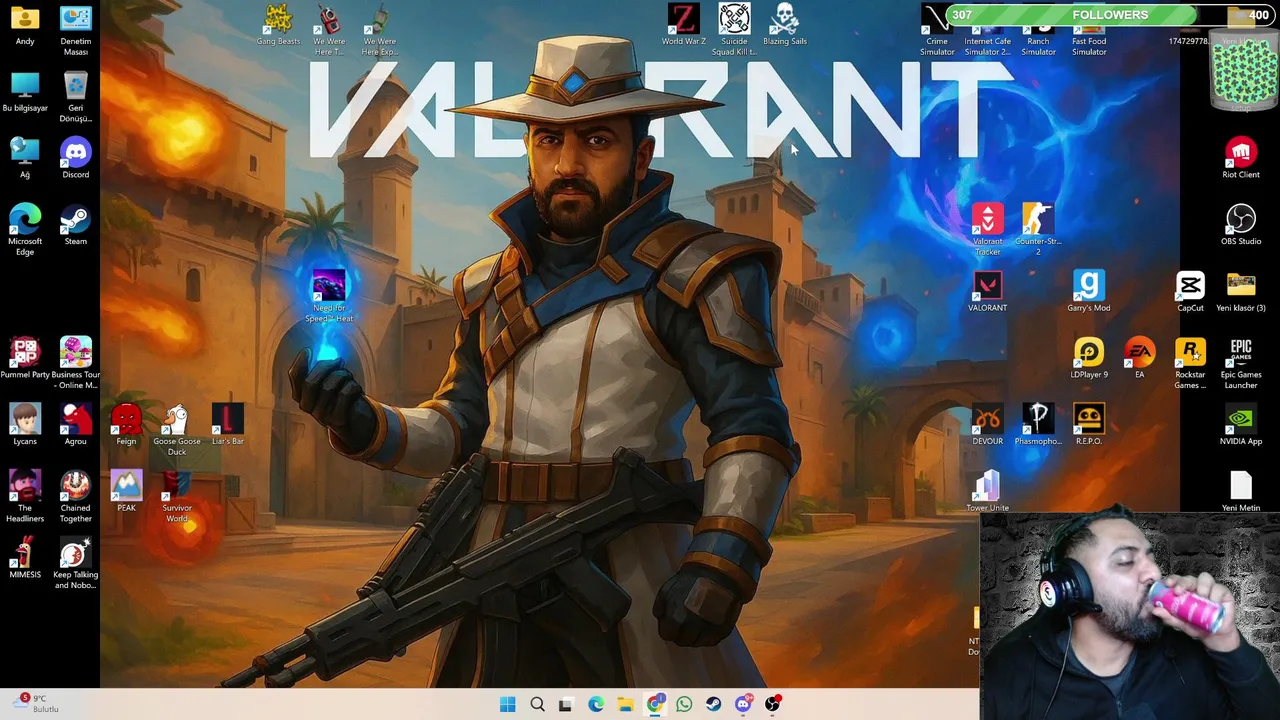Open the Riot Client shortcut
Viewport: 1280px width, 720px height.
1241,158
